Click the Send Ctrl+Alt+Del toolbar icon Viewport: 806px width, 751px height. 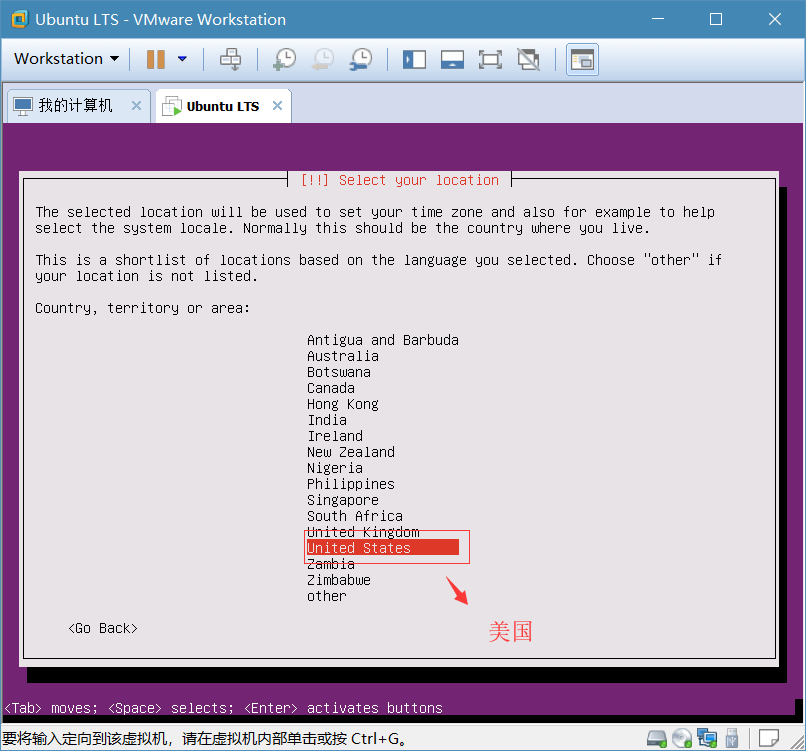[x=231, y=59]
